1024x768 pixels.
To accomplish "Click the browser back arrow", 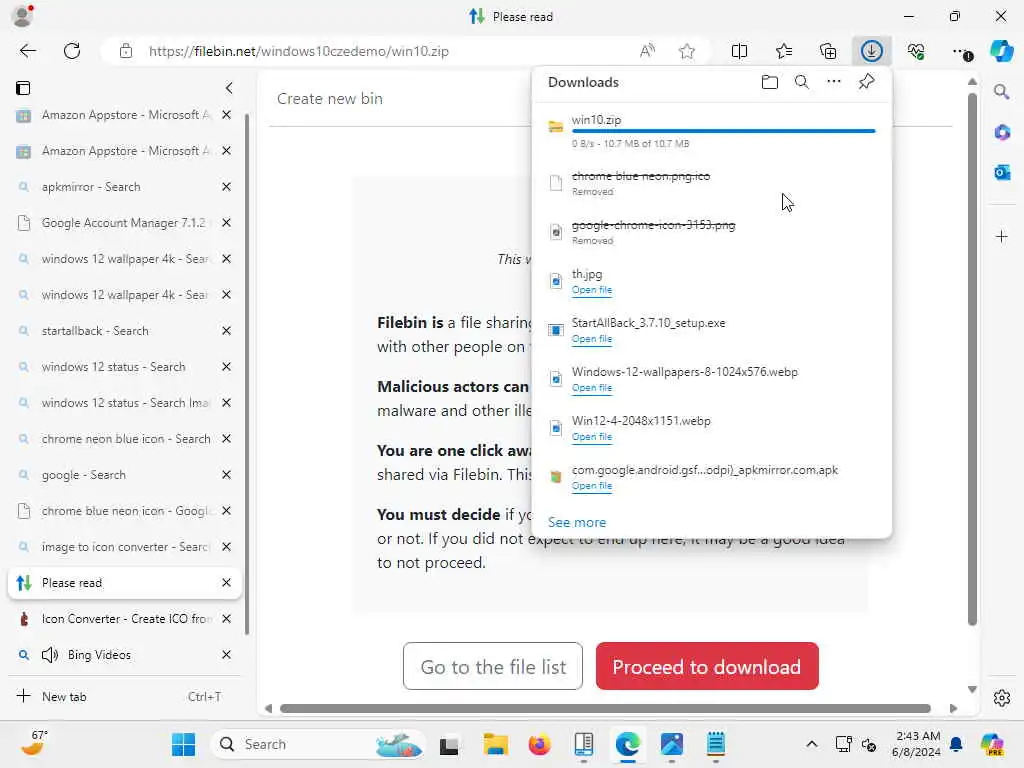I will point(27,51).
